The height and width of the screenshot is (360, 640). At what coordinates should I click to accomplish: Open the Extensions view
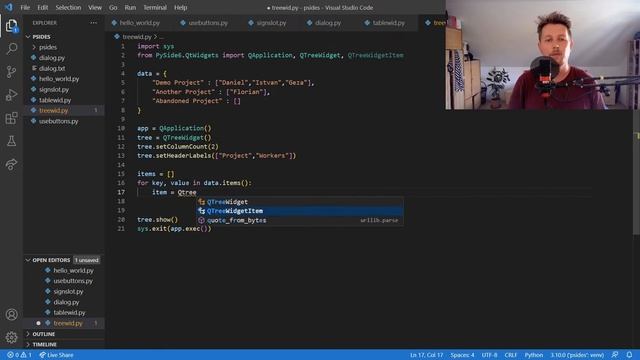(x=11, y=118)
